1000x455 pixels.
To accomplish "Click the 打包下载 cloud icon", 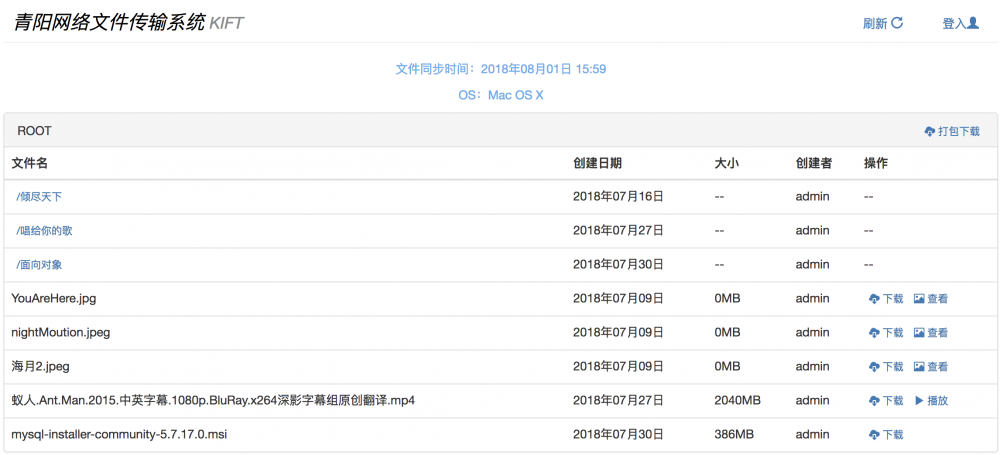I will (x=930, y=131).
